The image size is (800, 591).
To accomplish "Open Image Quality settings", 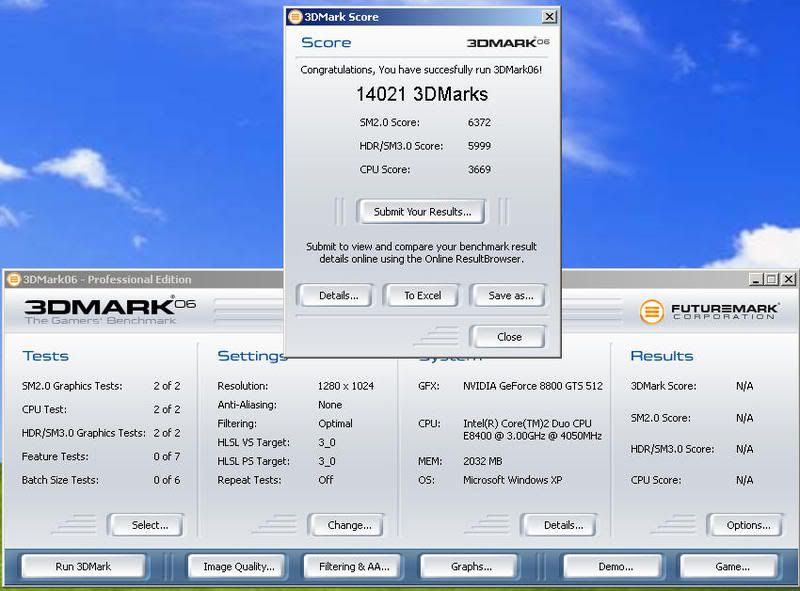I will (x=238, y=567).
